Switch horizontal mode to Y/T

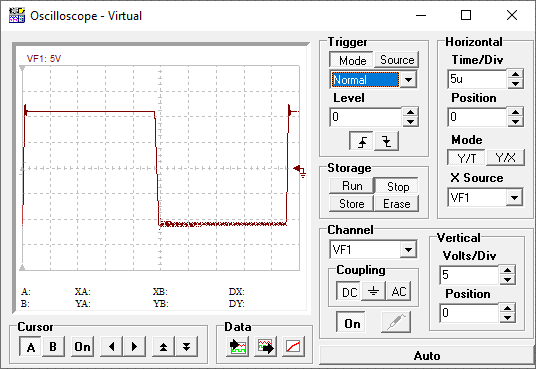(x=467, y=158)
